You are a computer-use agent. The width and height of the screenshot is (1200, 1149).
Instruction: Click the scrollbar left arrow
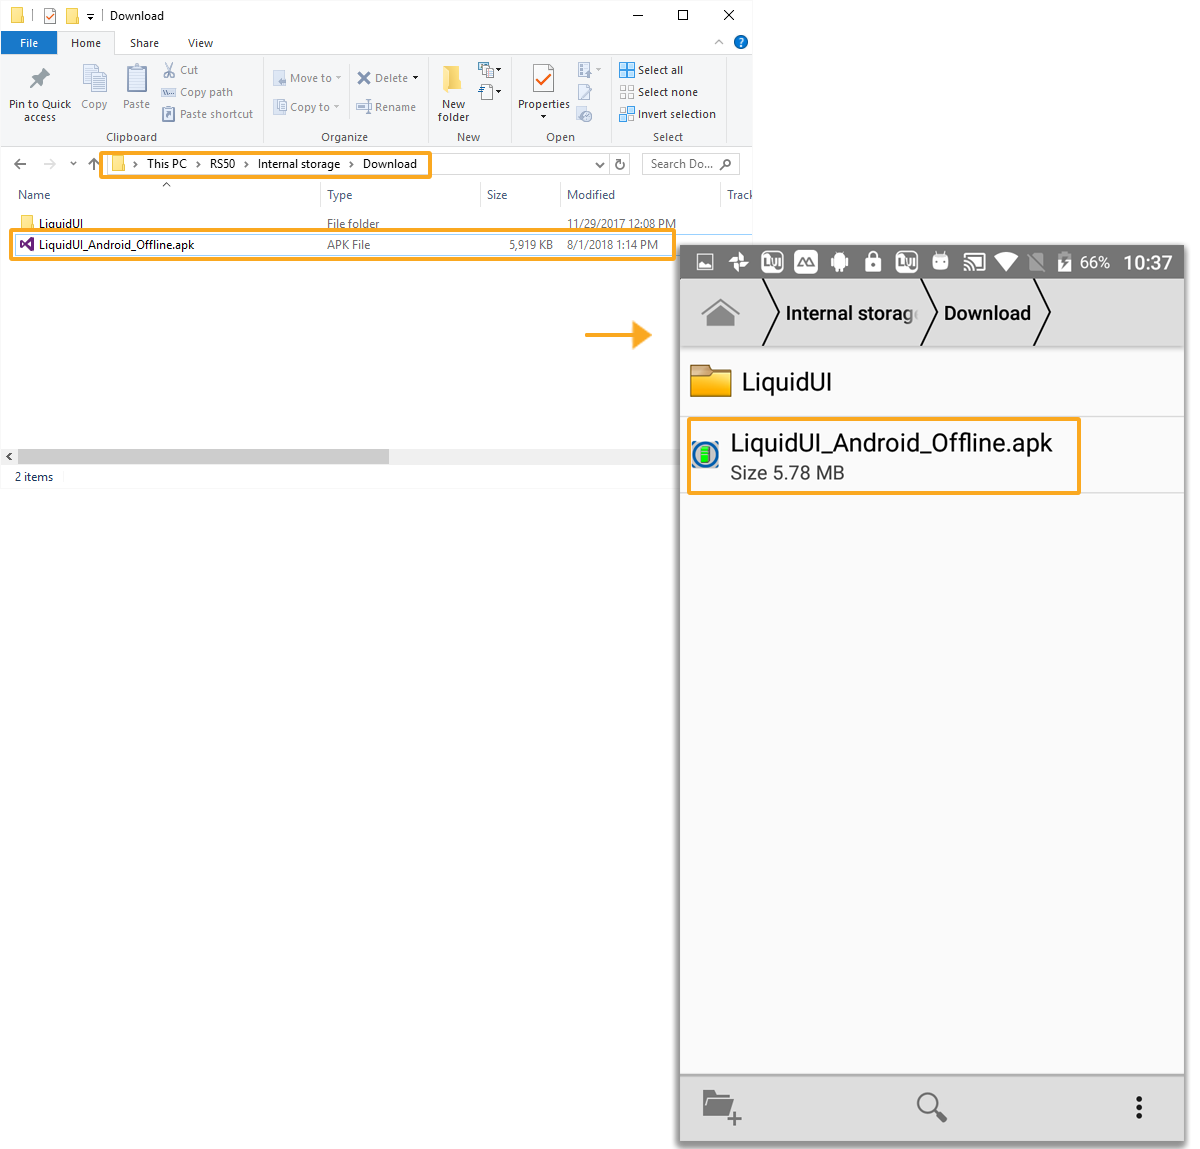(x=9, y=456)
